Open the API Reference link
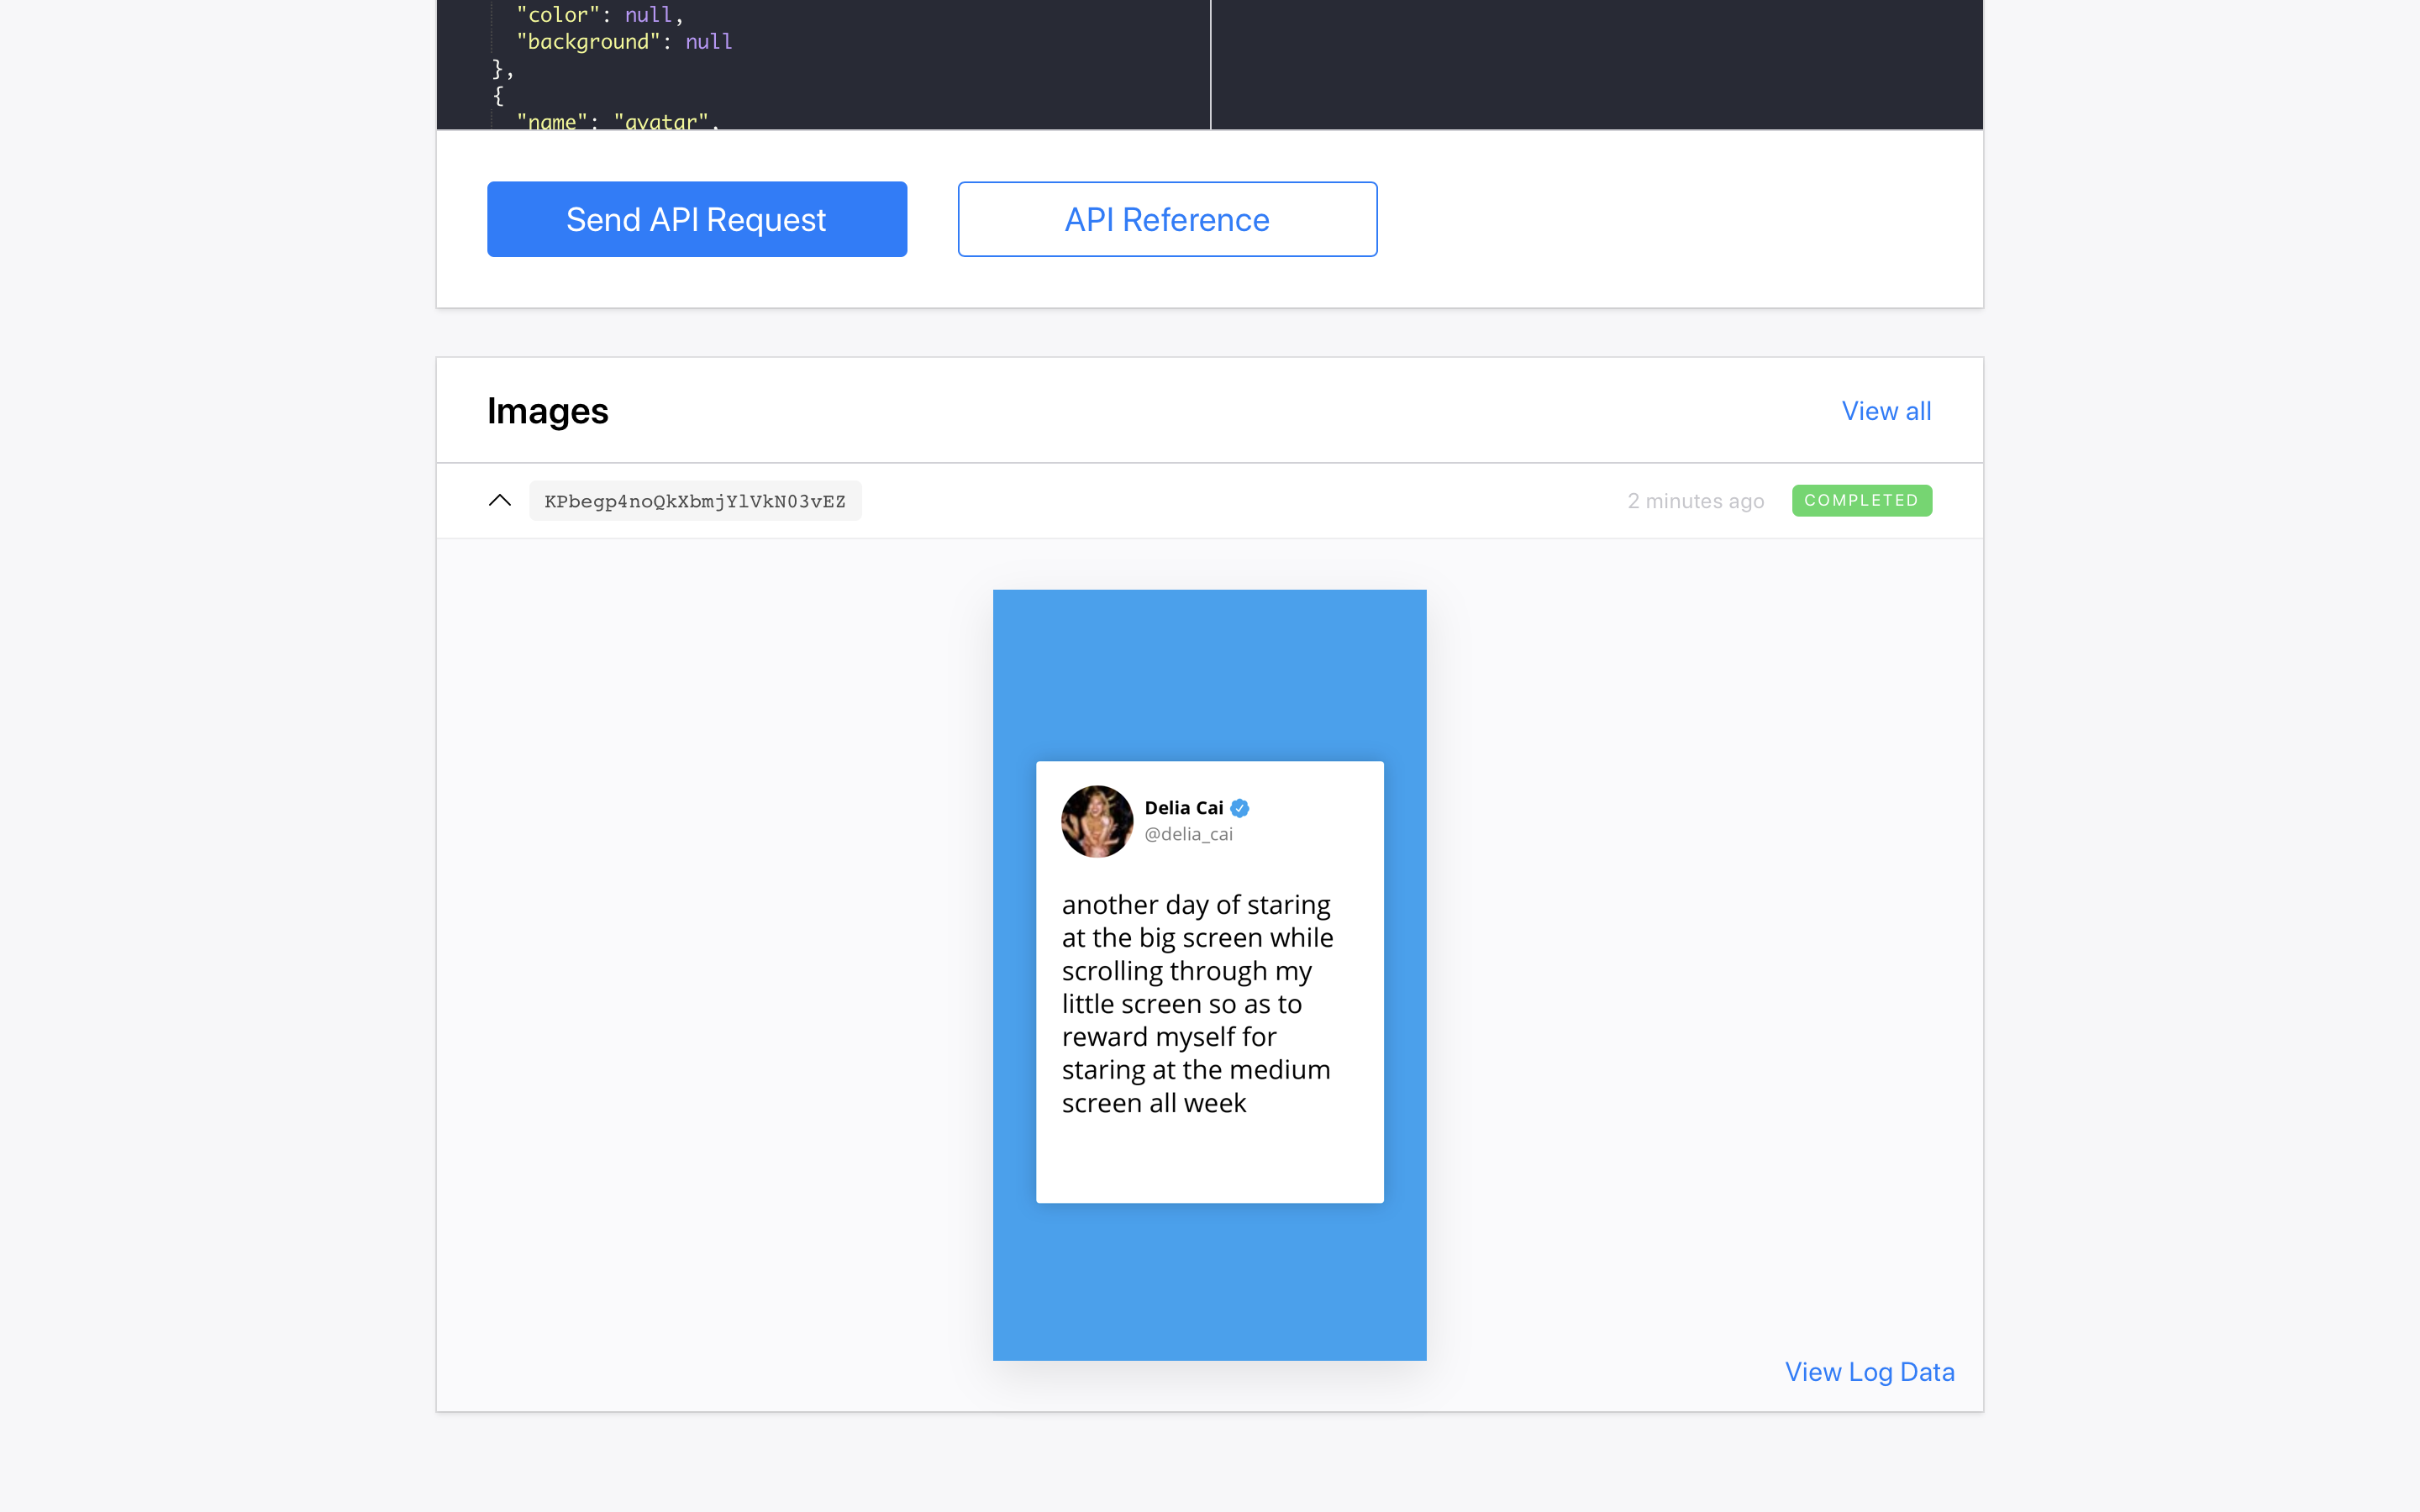This screenshot has width=2420, height=1512. [1167, 219]
